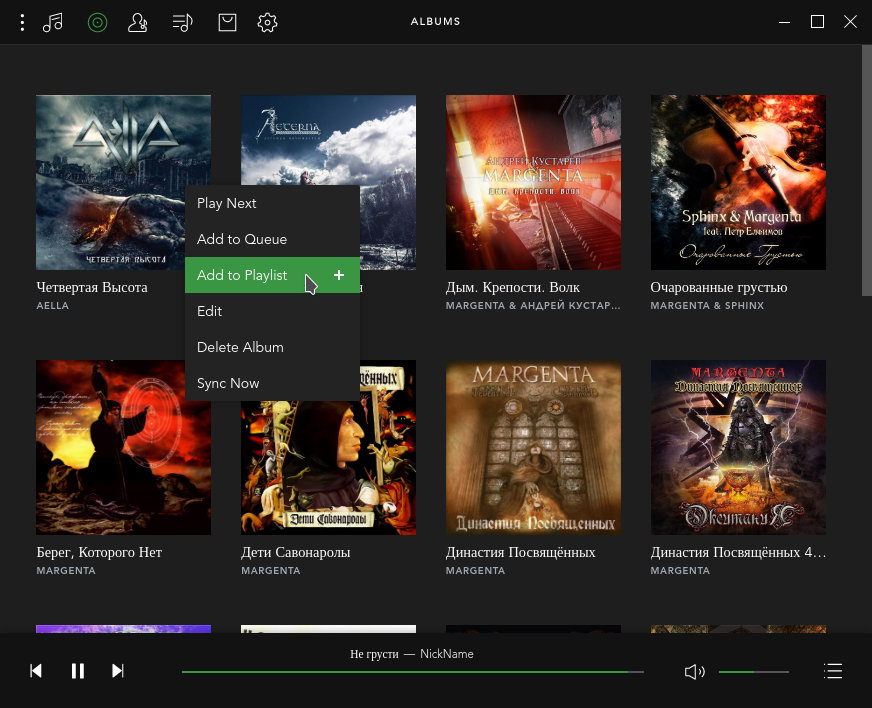Select the Albums disc icon
The width and height of the screenshot is (872, 708).
97,22
